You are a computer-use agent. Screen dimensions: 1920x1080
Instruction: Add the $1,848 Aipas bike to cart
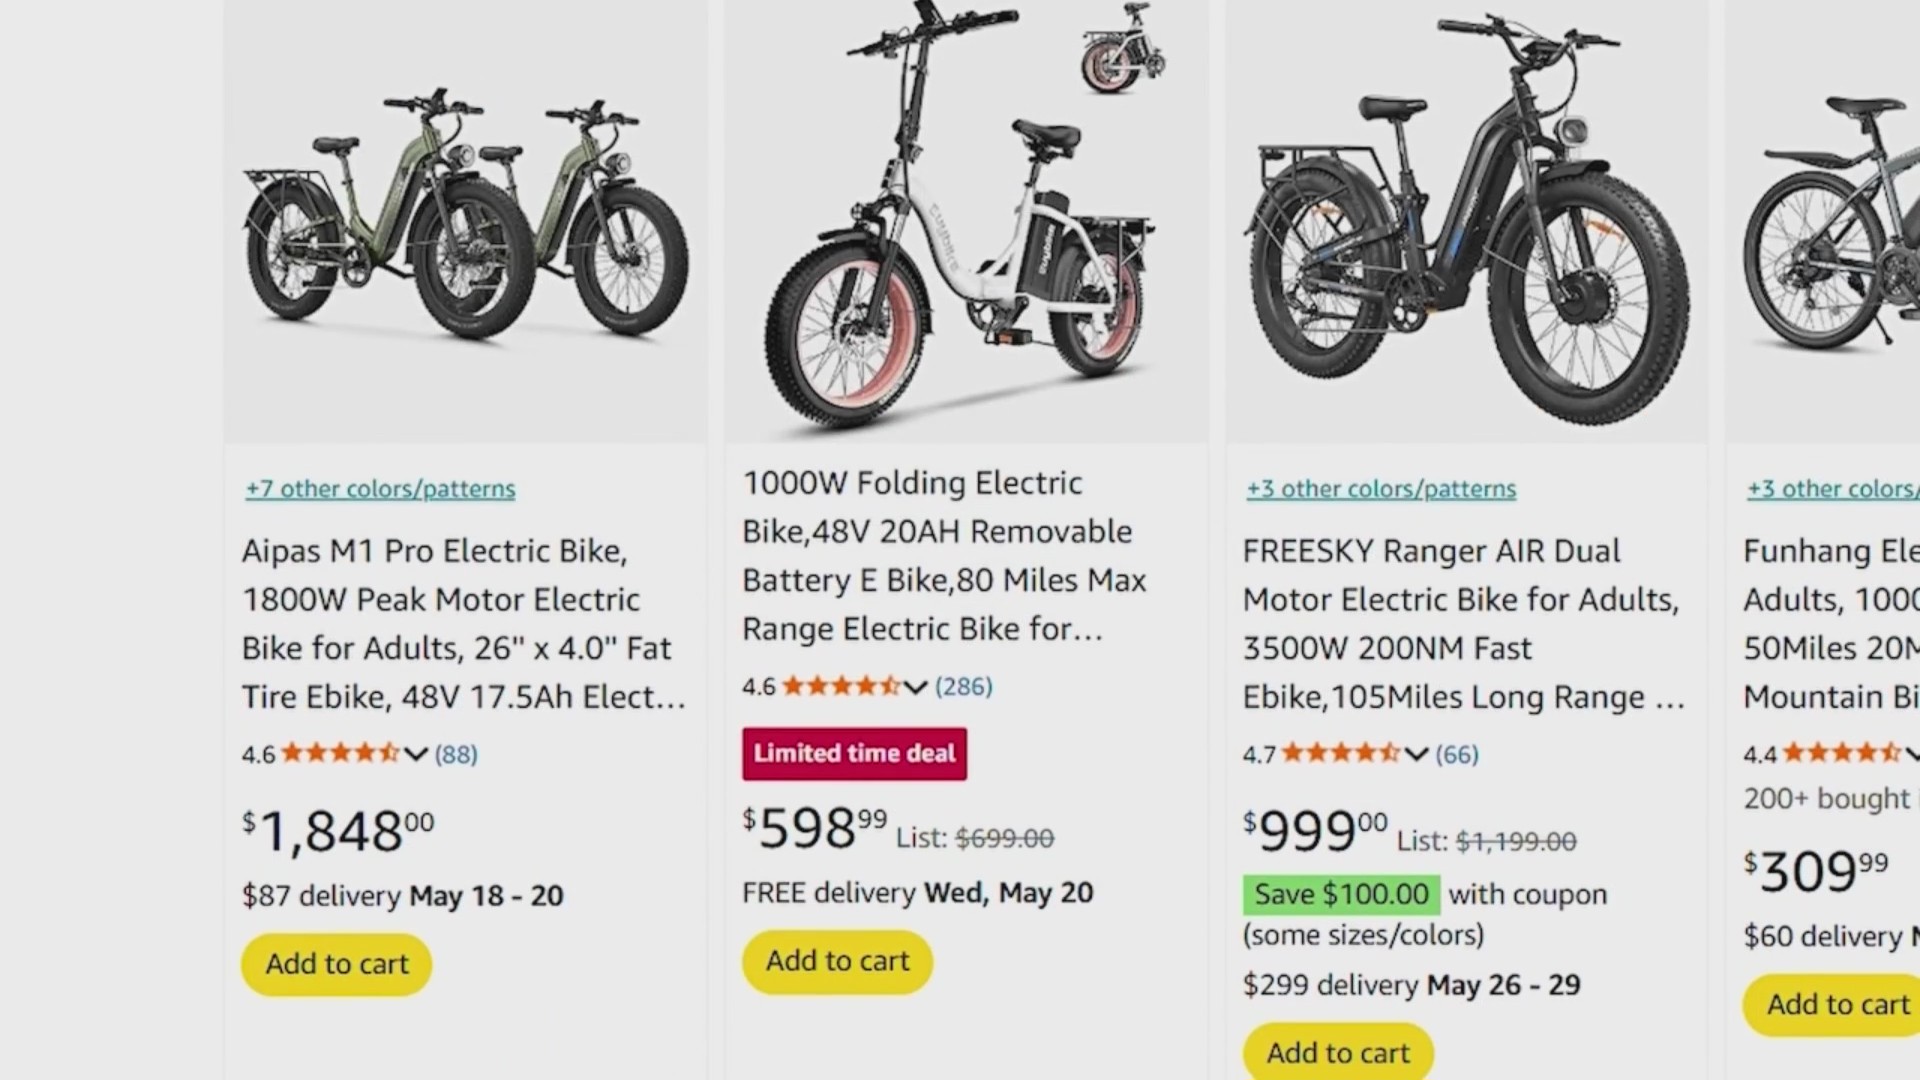(337, 964)
